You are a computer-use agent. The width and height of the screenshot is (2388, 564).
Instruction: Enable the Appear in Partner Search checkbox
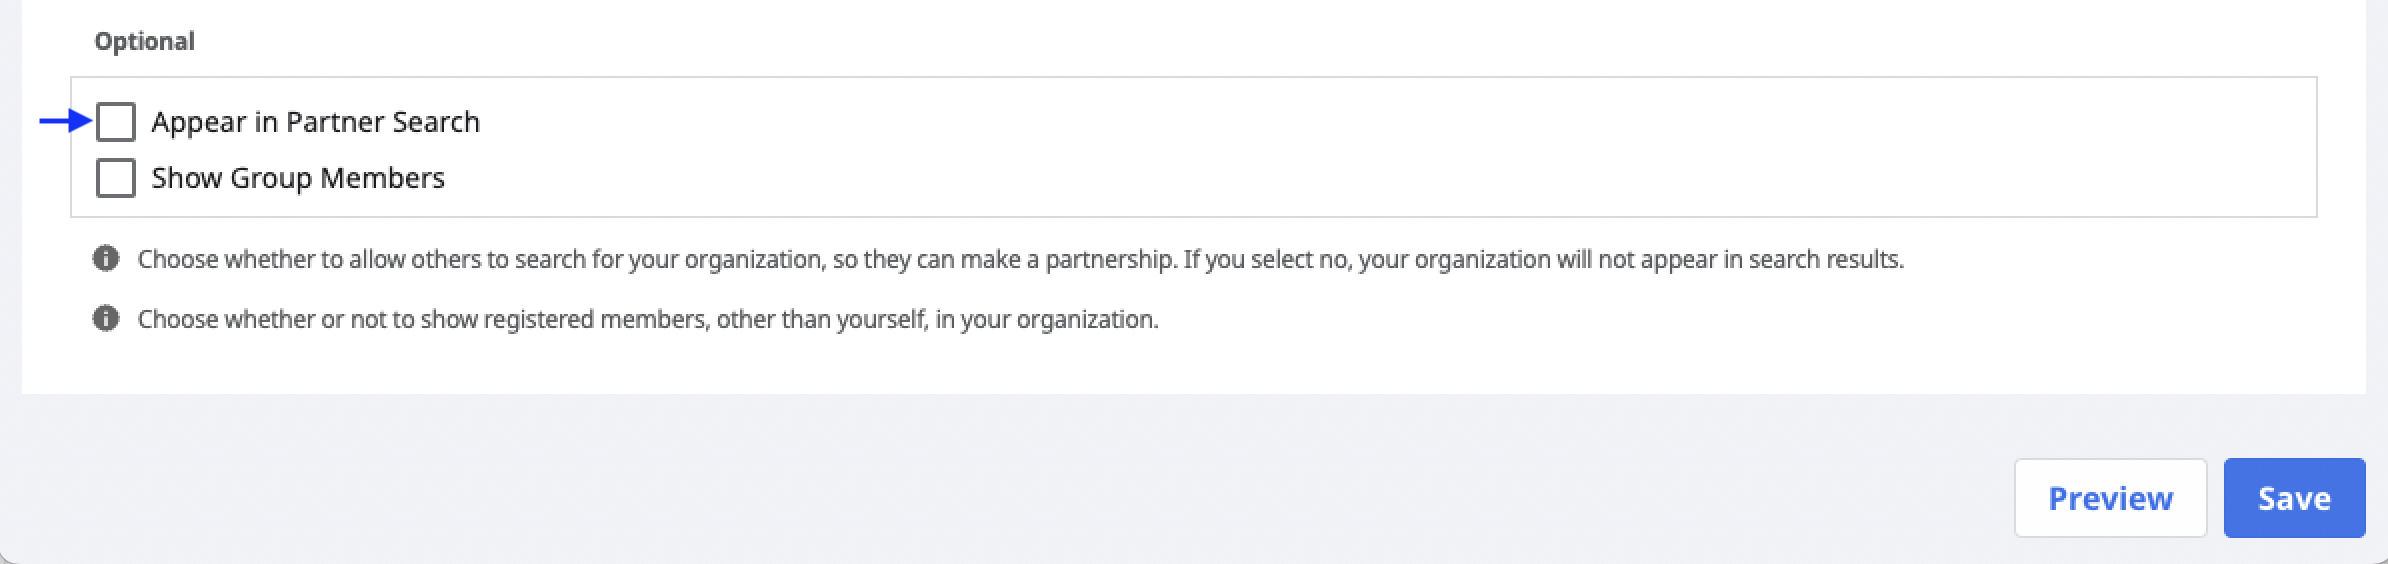[115, 122]
